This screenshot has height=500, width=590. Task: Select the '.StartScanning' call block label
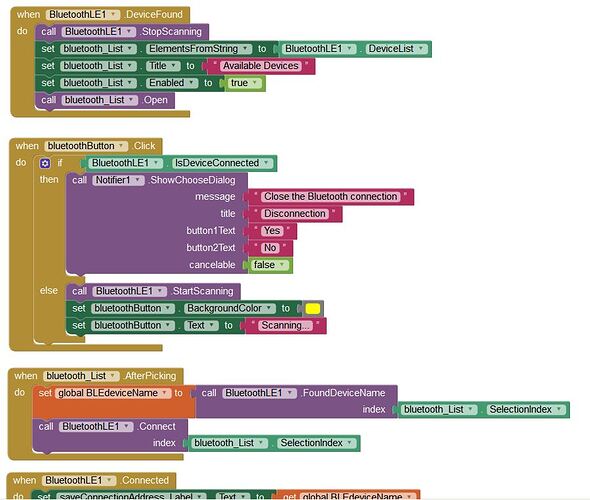point(202,291)
